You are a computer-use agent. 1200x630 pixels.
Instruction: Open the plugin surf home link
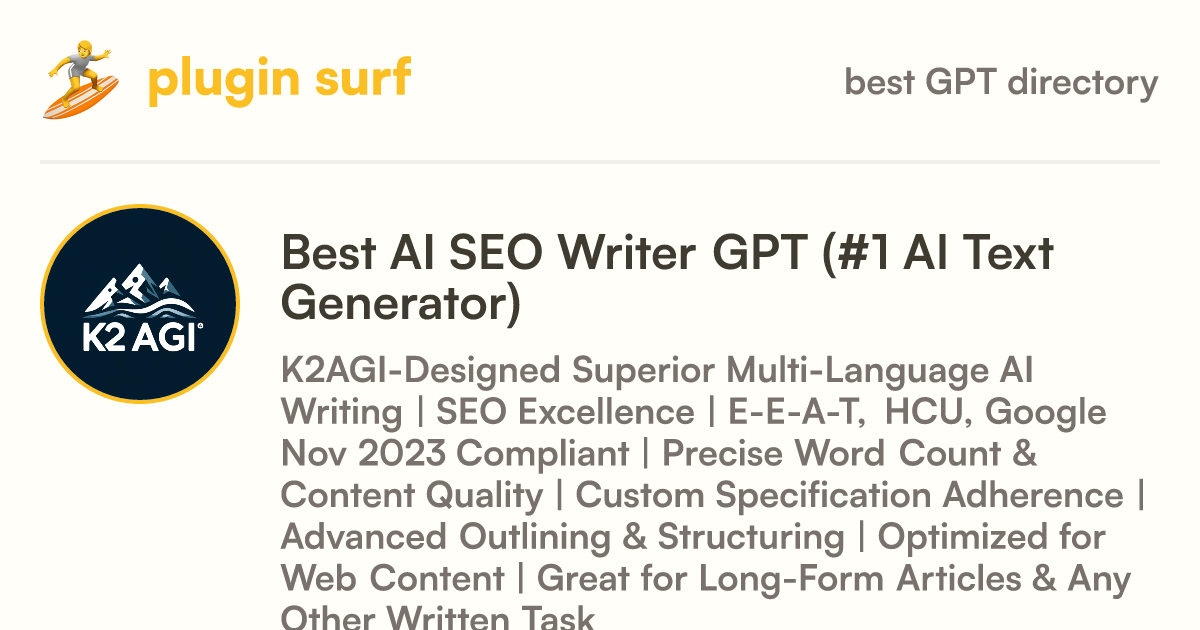[279, 78]
